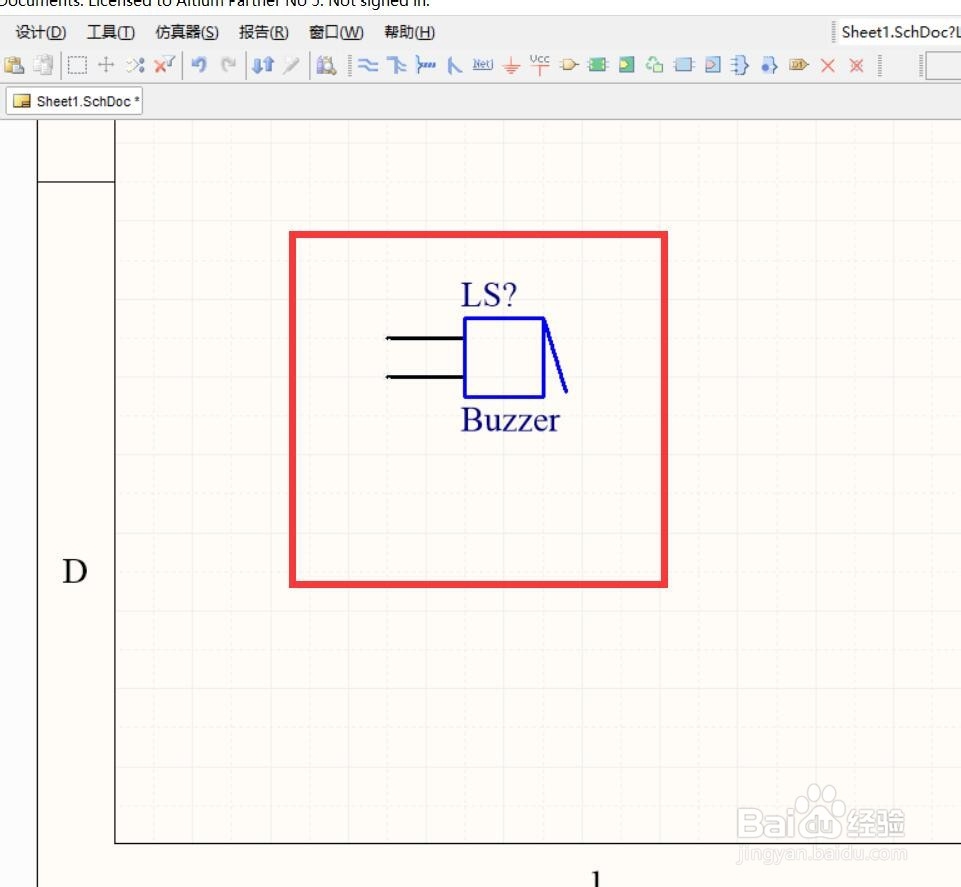Click the Place Harness Entry icon

coord(713,65)
